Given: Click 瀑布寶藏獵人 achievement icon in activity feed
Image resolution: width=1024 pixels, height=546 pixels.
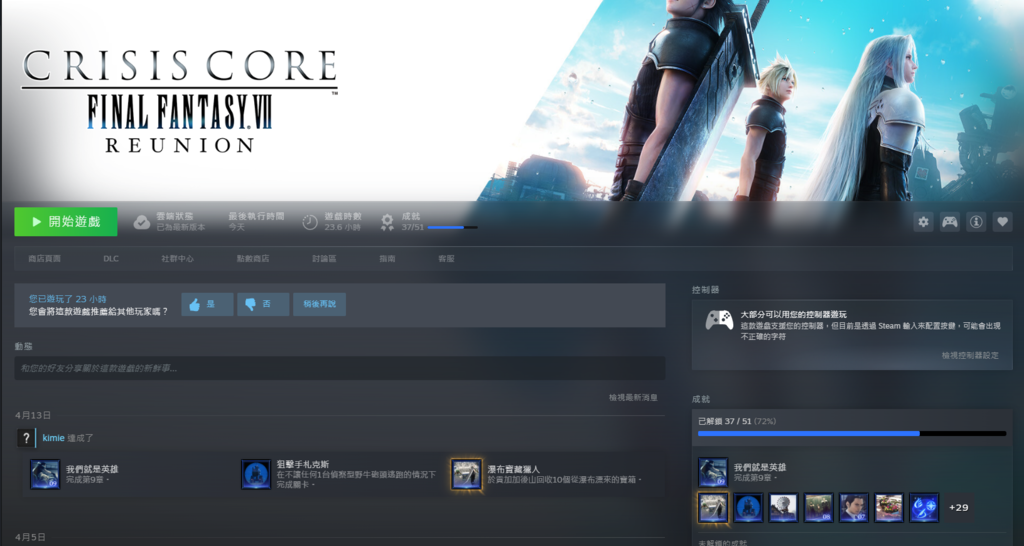Looking at the screenshot, I should click(466, 474).
